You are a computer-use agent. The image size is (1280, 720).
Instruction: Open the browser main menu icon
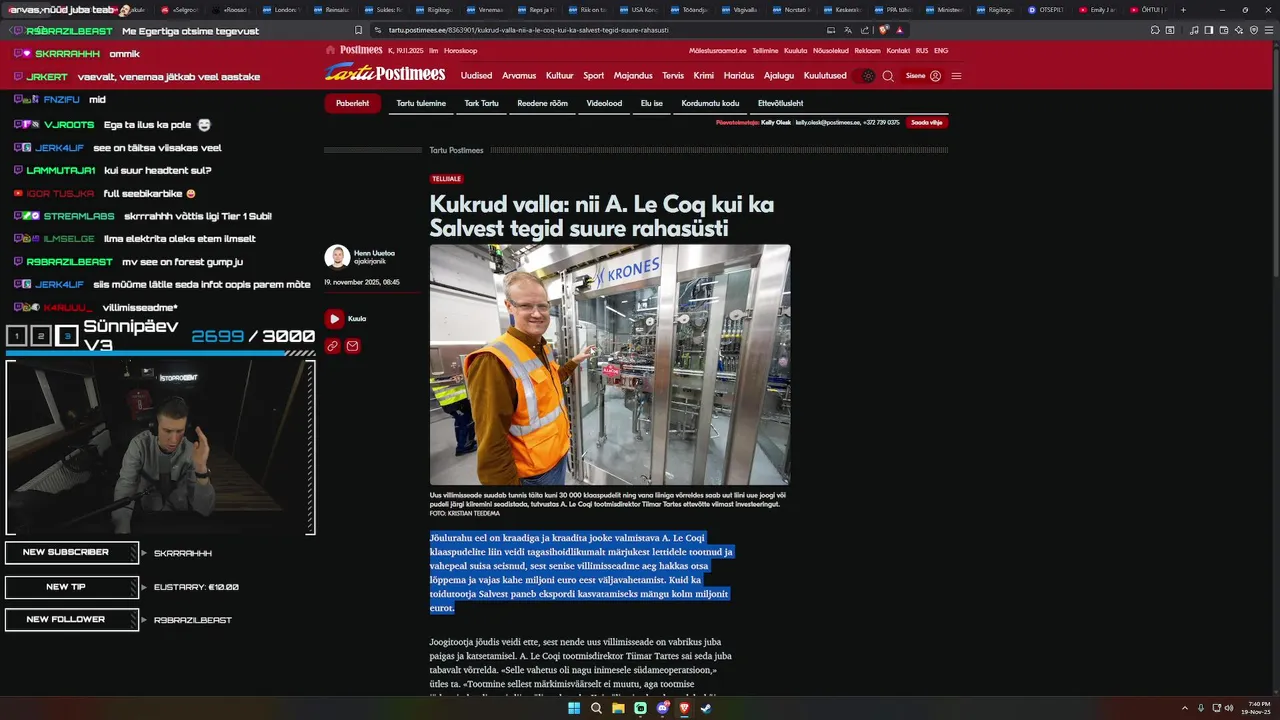pyautogui.click(x=1268, y=30)
